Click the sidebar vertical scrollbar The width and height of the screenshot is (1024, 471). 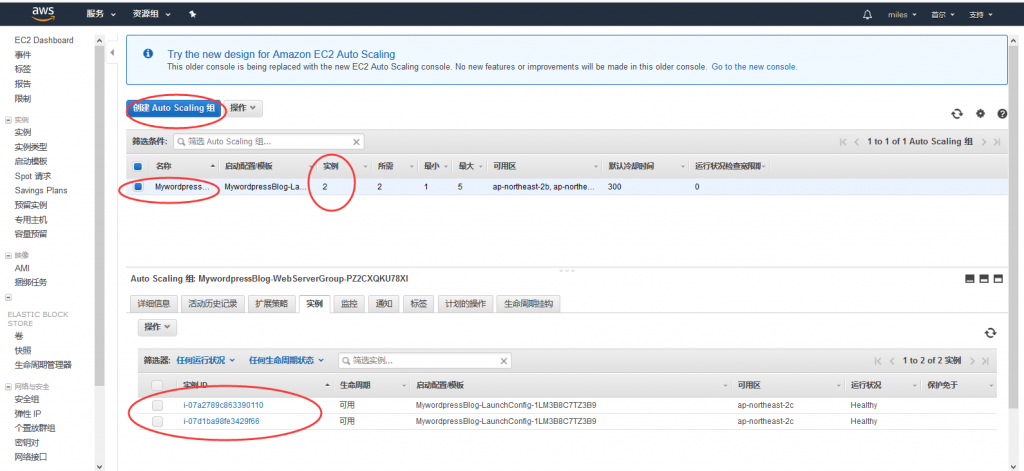(x=99, y=216)
